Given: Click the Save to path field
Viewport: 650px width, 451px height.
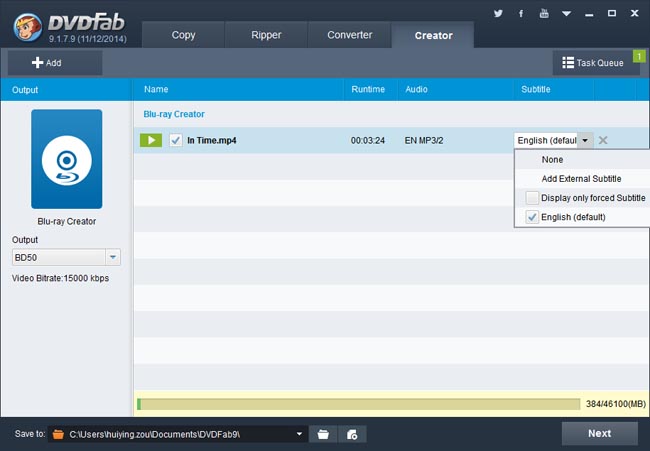Looking at the screenshot, I should click(x=177, y=434).
